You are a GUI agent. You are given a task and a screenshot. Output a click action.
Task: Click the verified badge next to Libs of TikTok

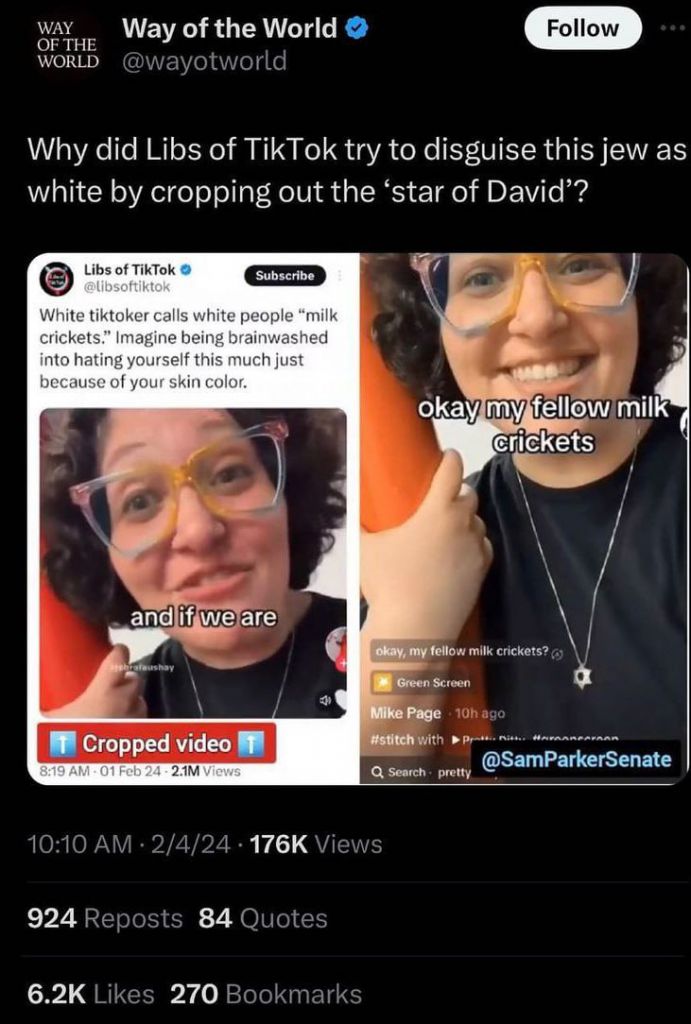click(185, 269)
